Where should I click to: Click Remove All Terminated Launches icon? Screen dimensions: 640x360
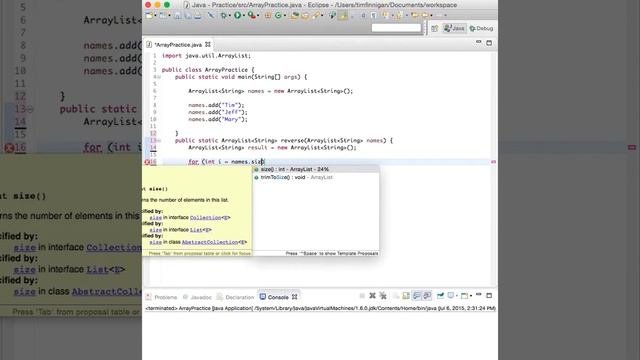(383, 296)
